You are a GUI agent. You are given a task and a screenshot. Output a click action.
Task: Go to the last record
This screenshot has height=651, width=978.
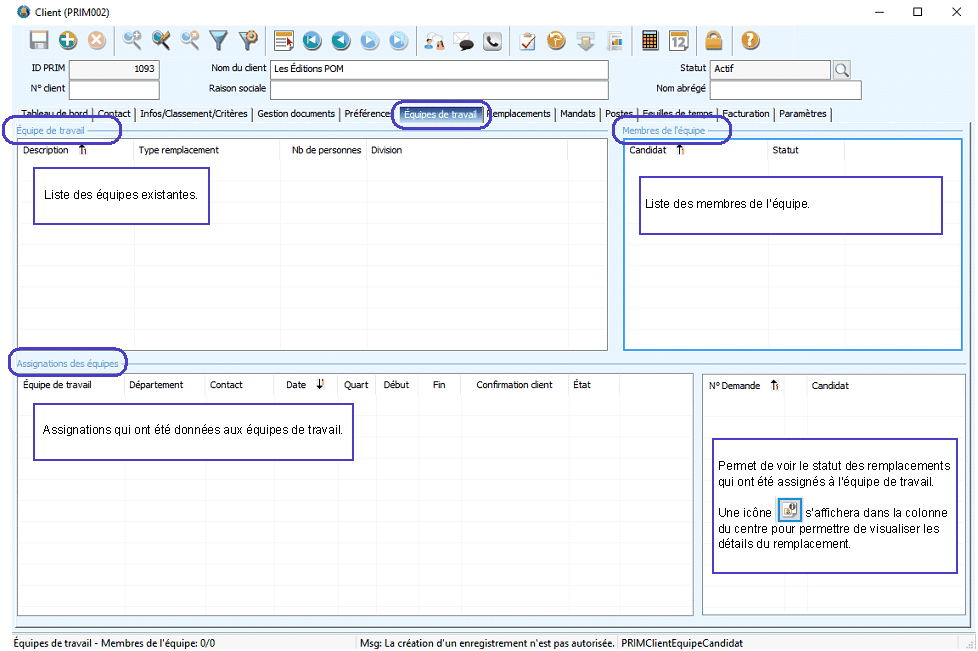point(398,41)
